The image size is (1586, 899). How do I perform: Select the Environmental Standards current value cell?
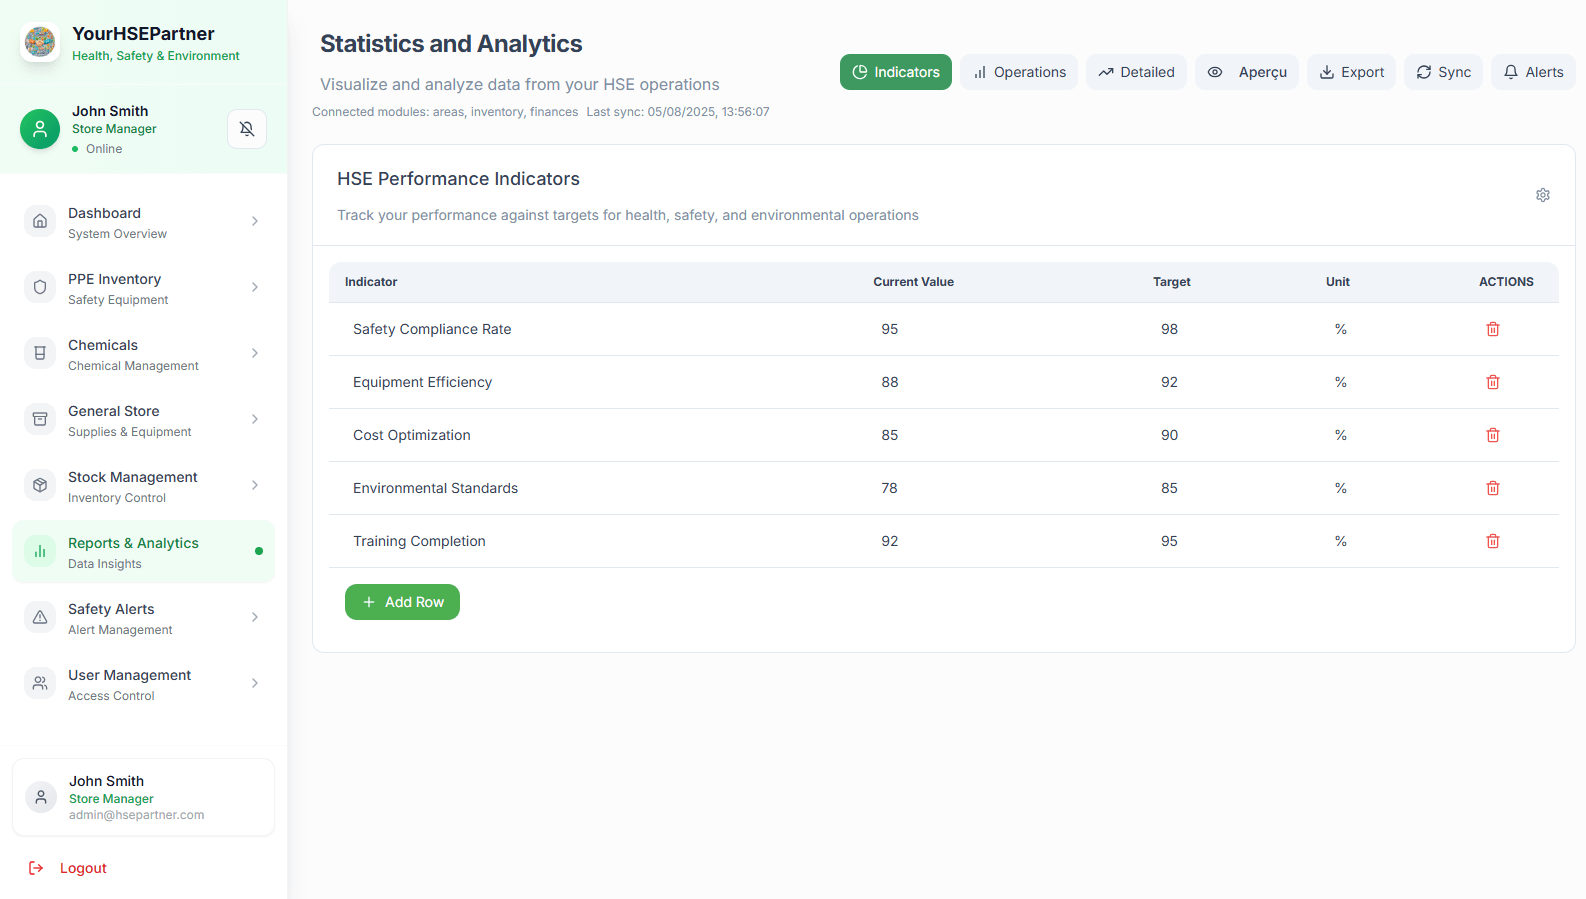889,488
